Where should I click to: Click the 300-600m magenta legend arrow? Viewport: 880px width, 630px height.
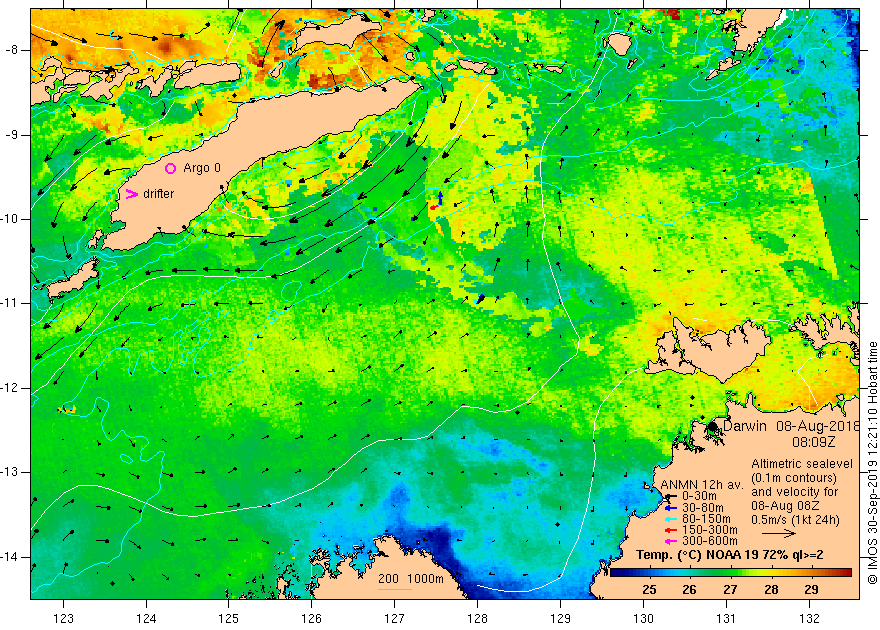point(671,541)
